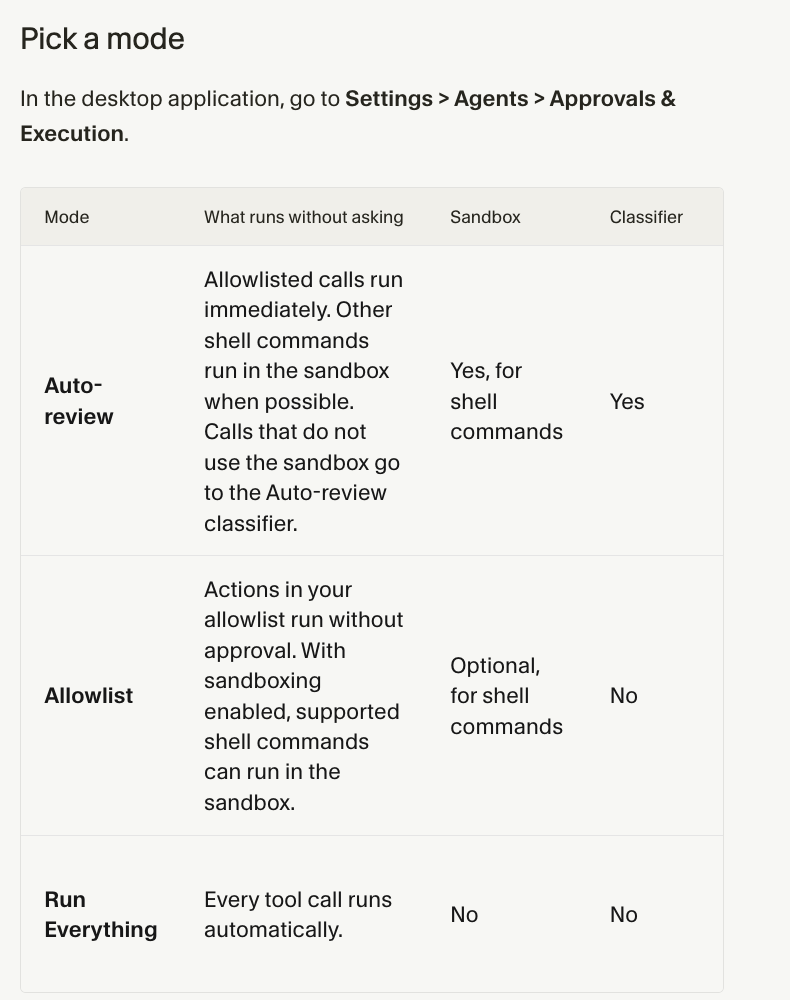Click the 'Execution.' bold text
790x1000 pixels.
[x=75, y=133]
